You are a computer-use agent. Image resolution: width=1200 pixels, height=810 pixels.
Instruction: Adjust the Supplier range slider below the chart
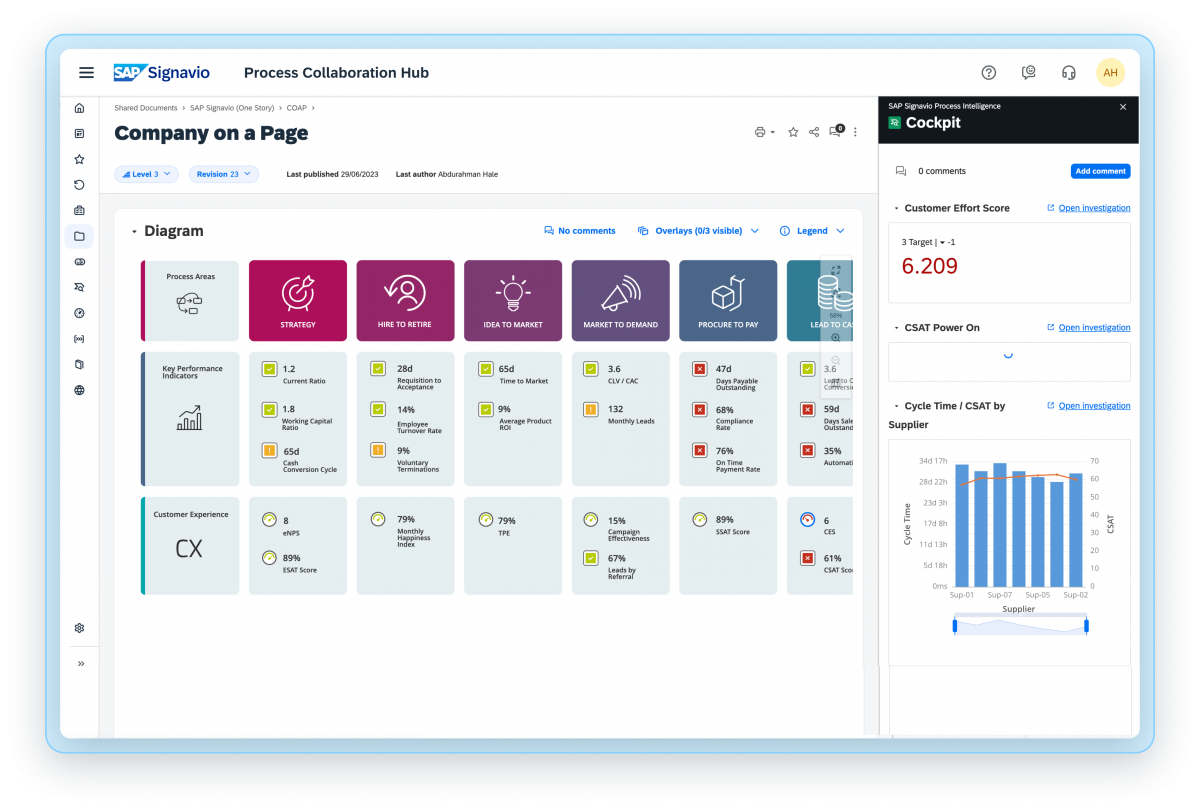(1020, 624)
